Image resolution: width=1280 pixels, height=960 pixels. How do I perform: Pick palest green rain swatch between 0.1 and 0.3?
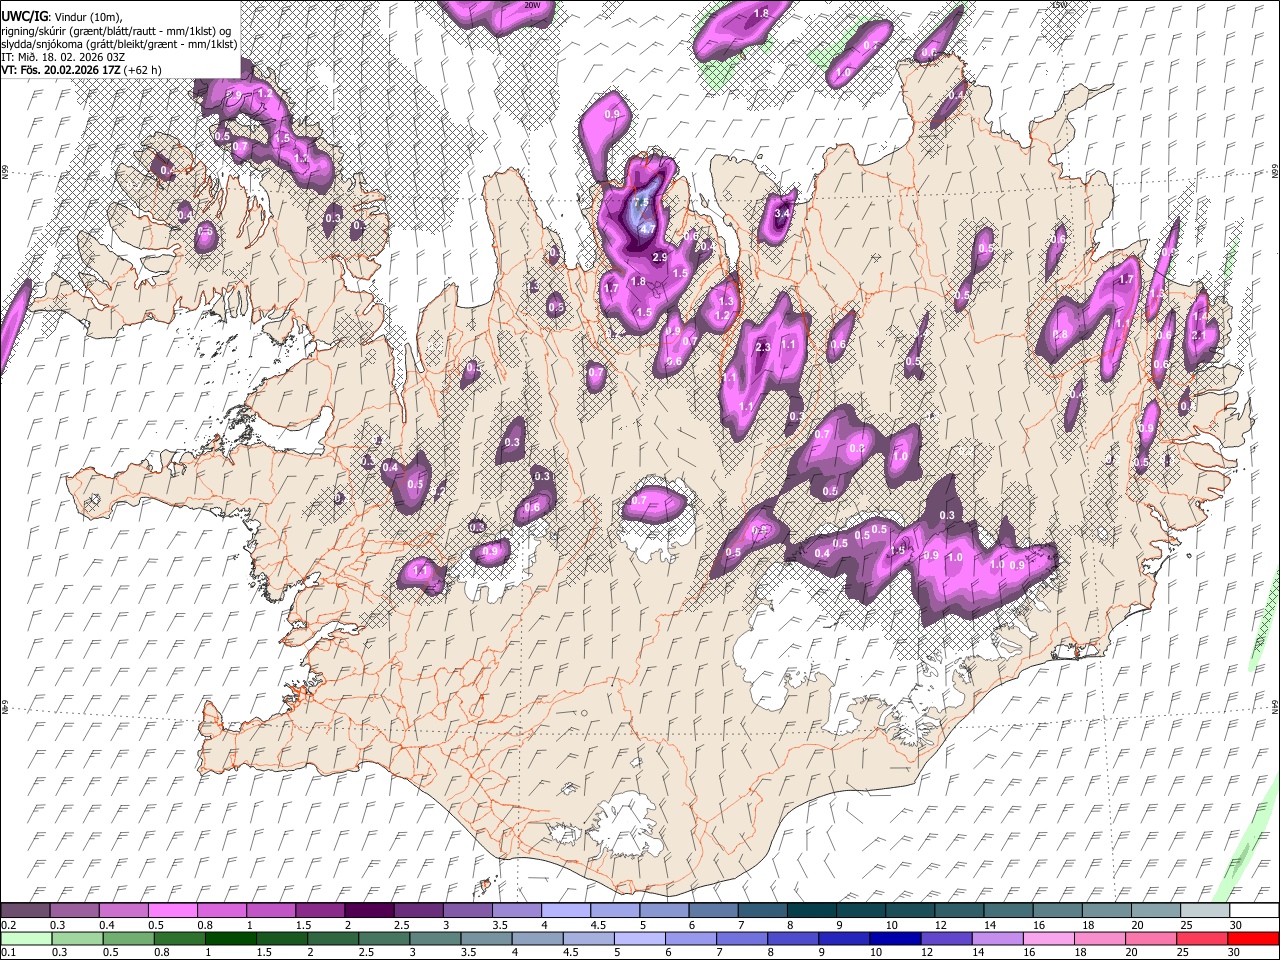26,939
